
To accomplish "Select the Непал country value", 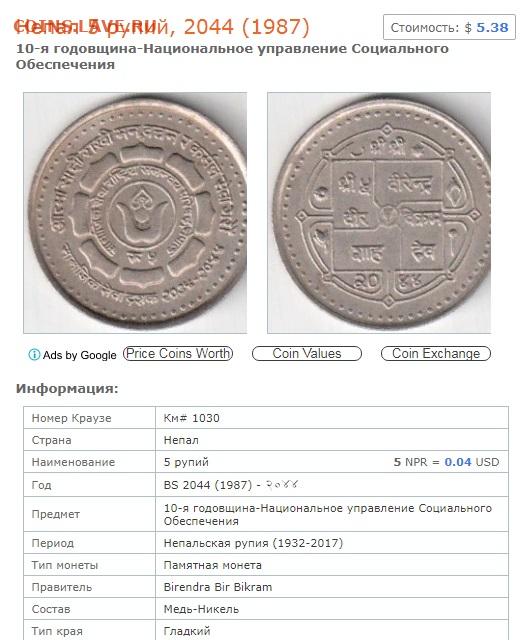I will coord(181,440).
